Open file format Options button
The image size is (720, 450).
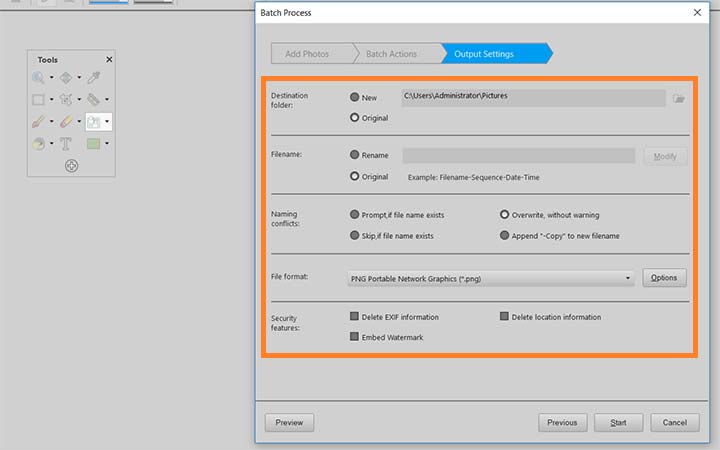pyautogui.click(x=664, y=278)
